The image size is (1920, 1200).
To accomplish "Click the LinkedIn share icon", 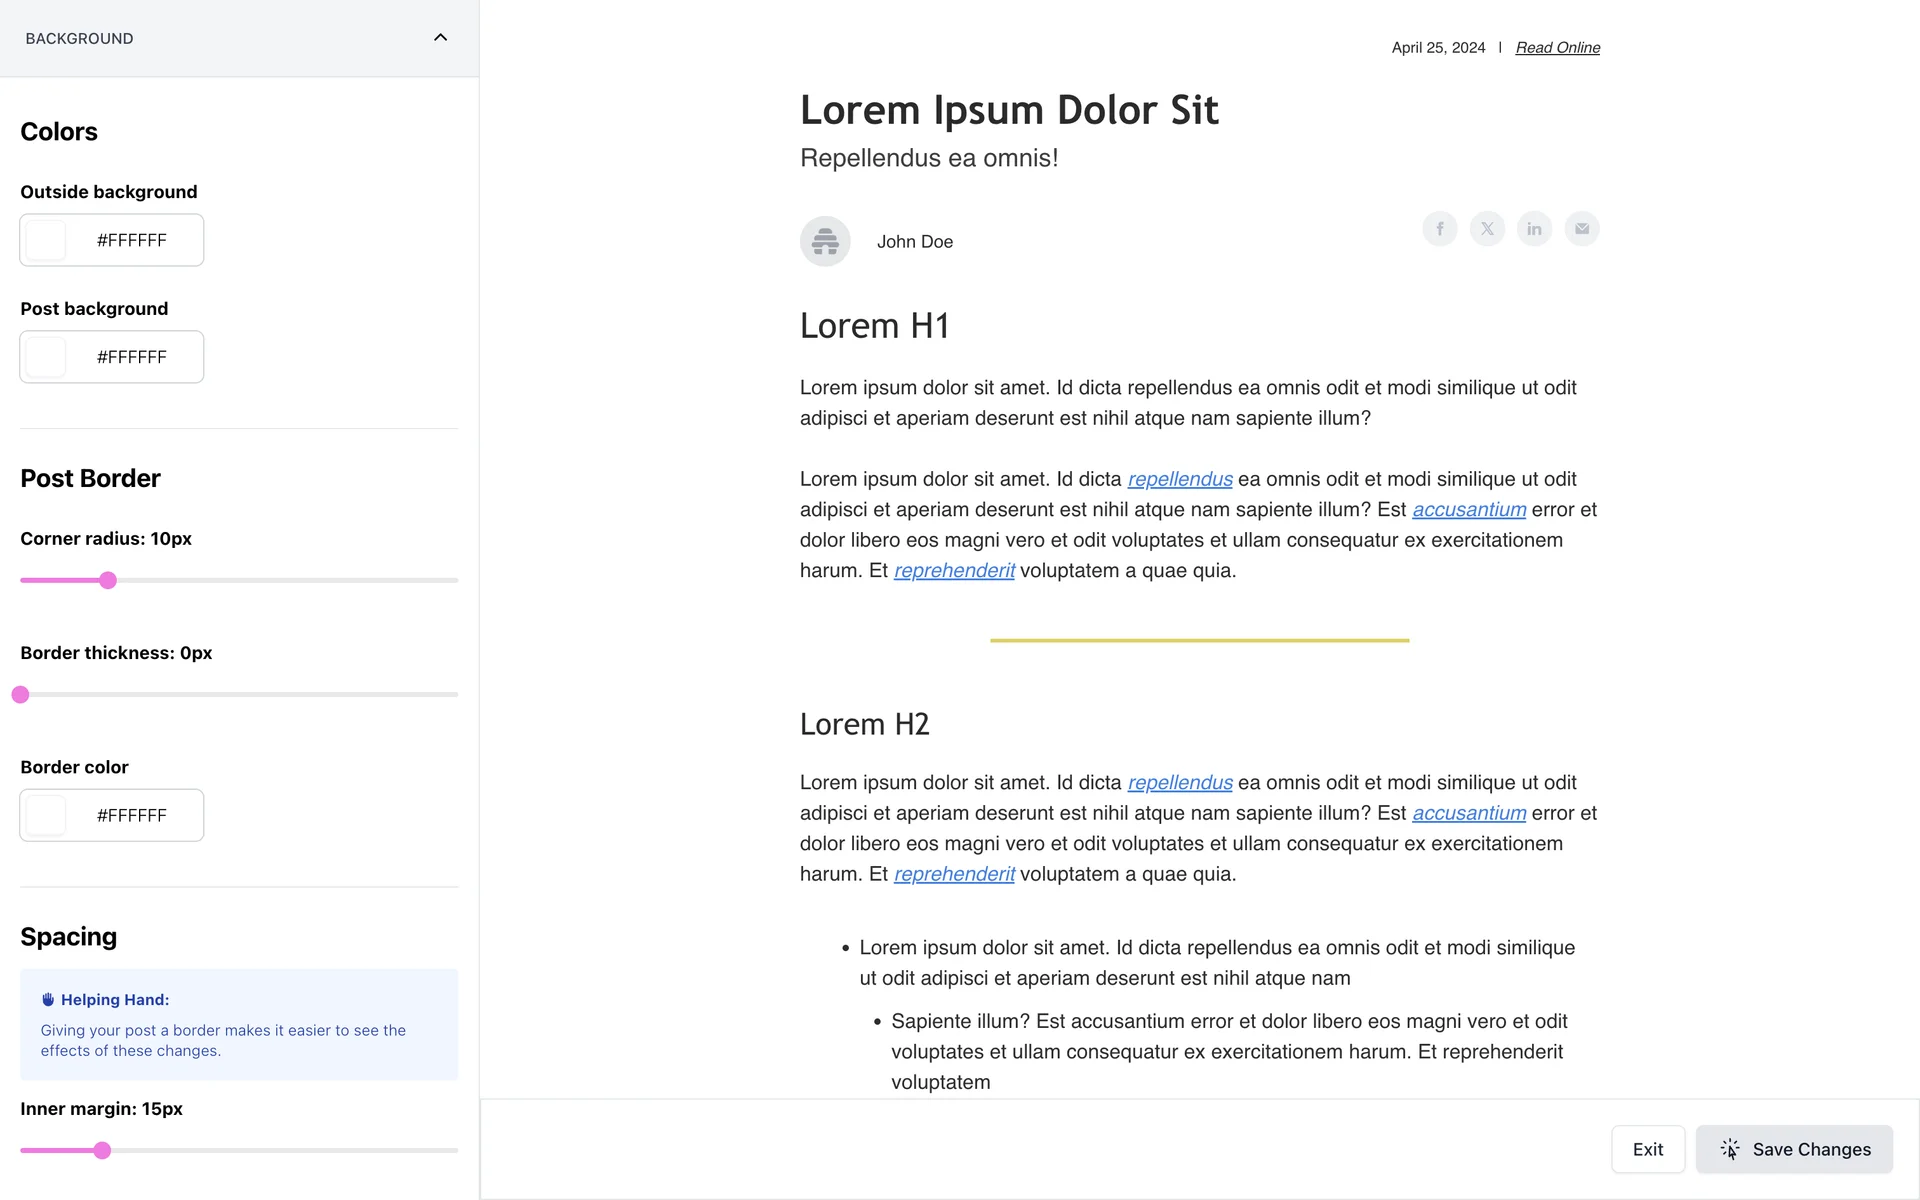I will pyautogui.click(x=1534, y=229).
